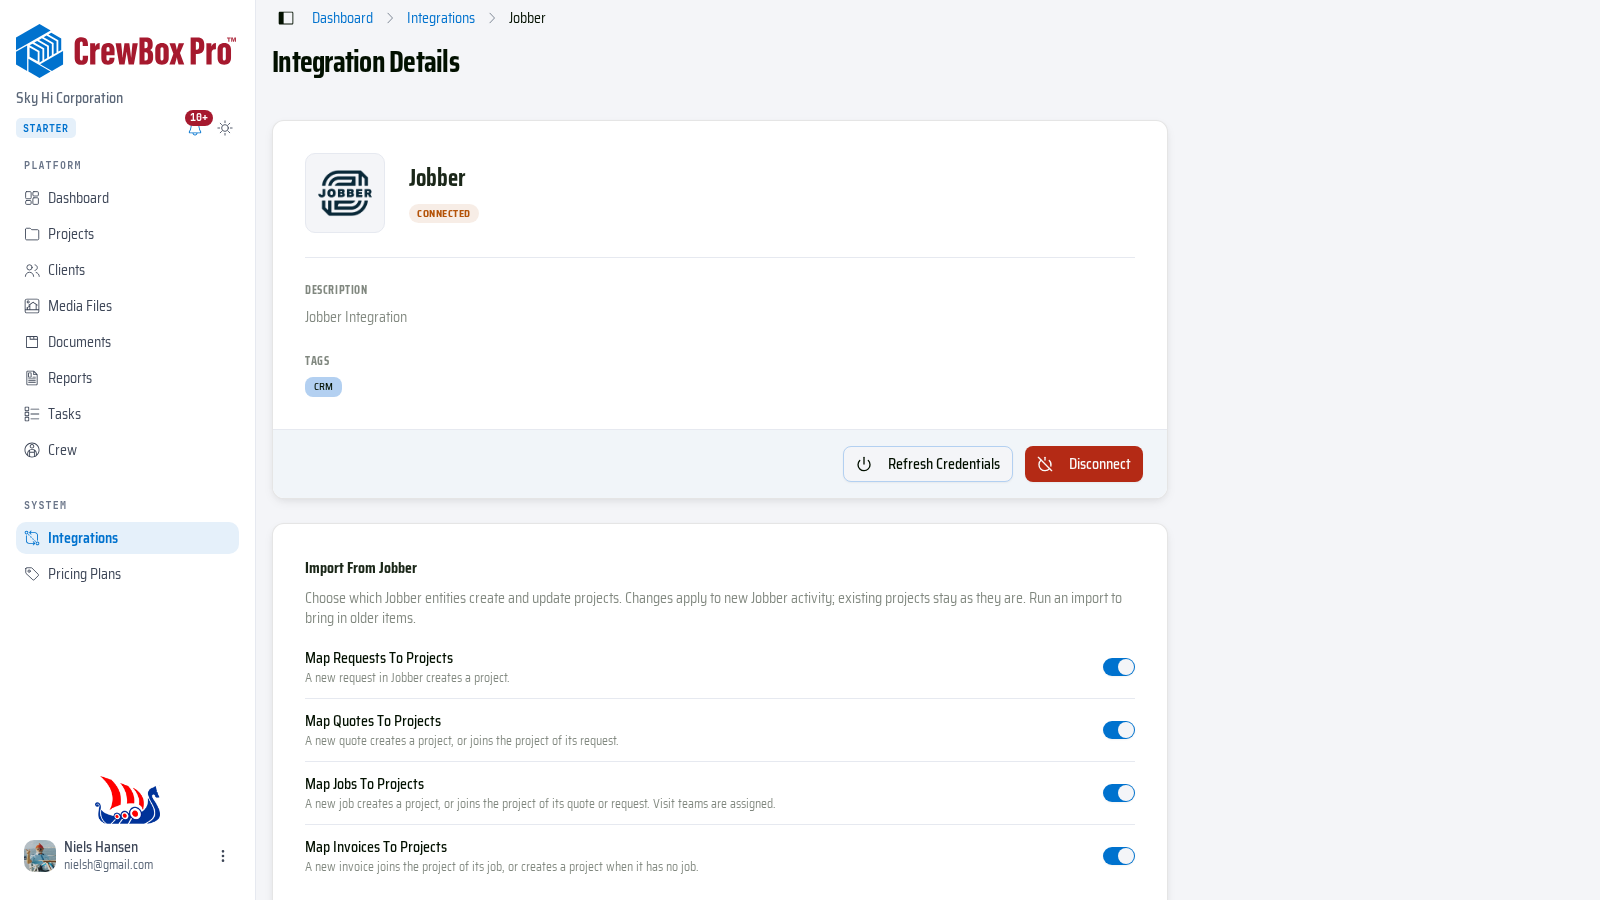The height and width of the screenshot is (900, 1600).
Task: Follow the Integrations breadcrumb link
Action: coord(441,18)
